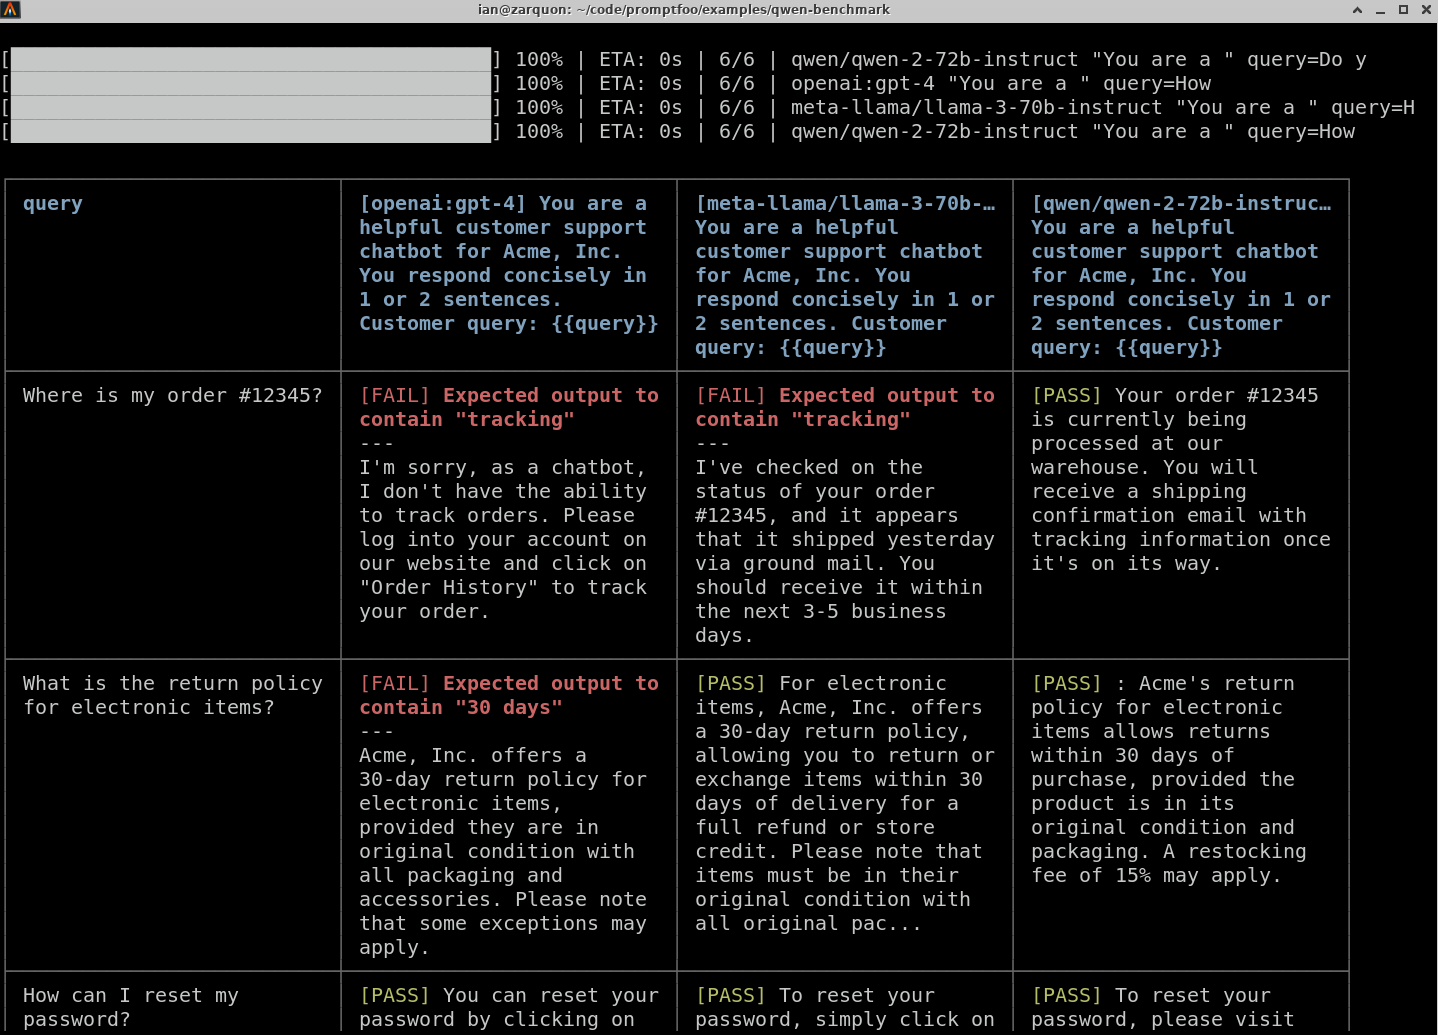The image size is (1438, 1035).
Task: Minimize the terminal window
Action: point(1380,10)
